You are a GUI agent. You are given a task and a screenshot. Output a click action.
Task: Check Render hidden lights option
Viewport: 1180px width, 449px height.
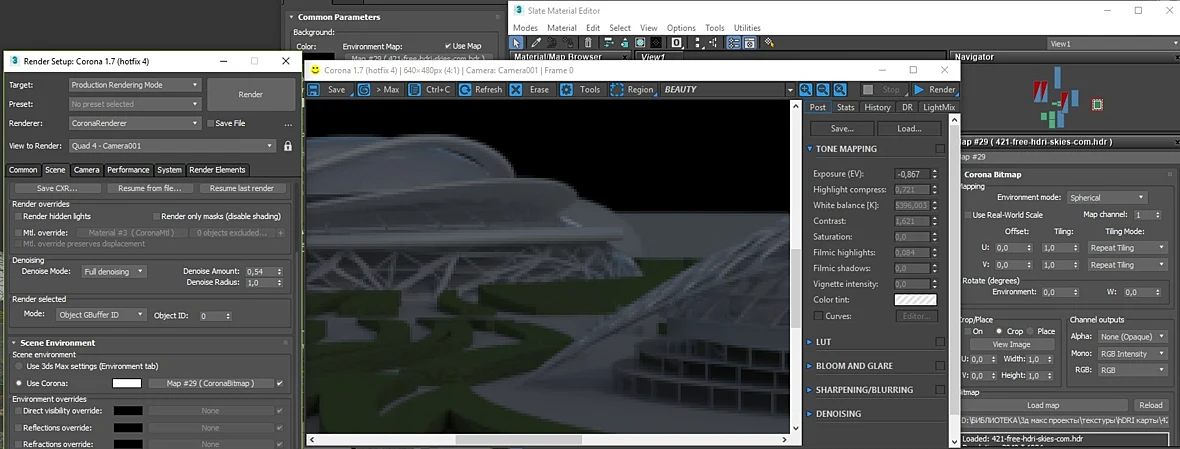[x=19, y=216]
